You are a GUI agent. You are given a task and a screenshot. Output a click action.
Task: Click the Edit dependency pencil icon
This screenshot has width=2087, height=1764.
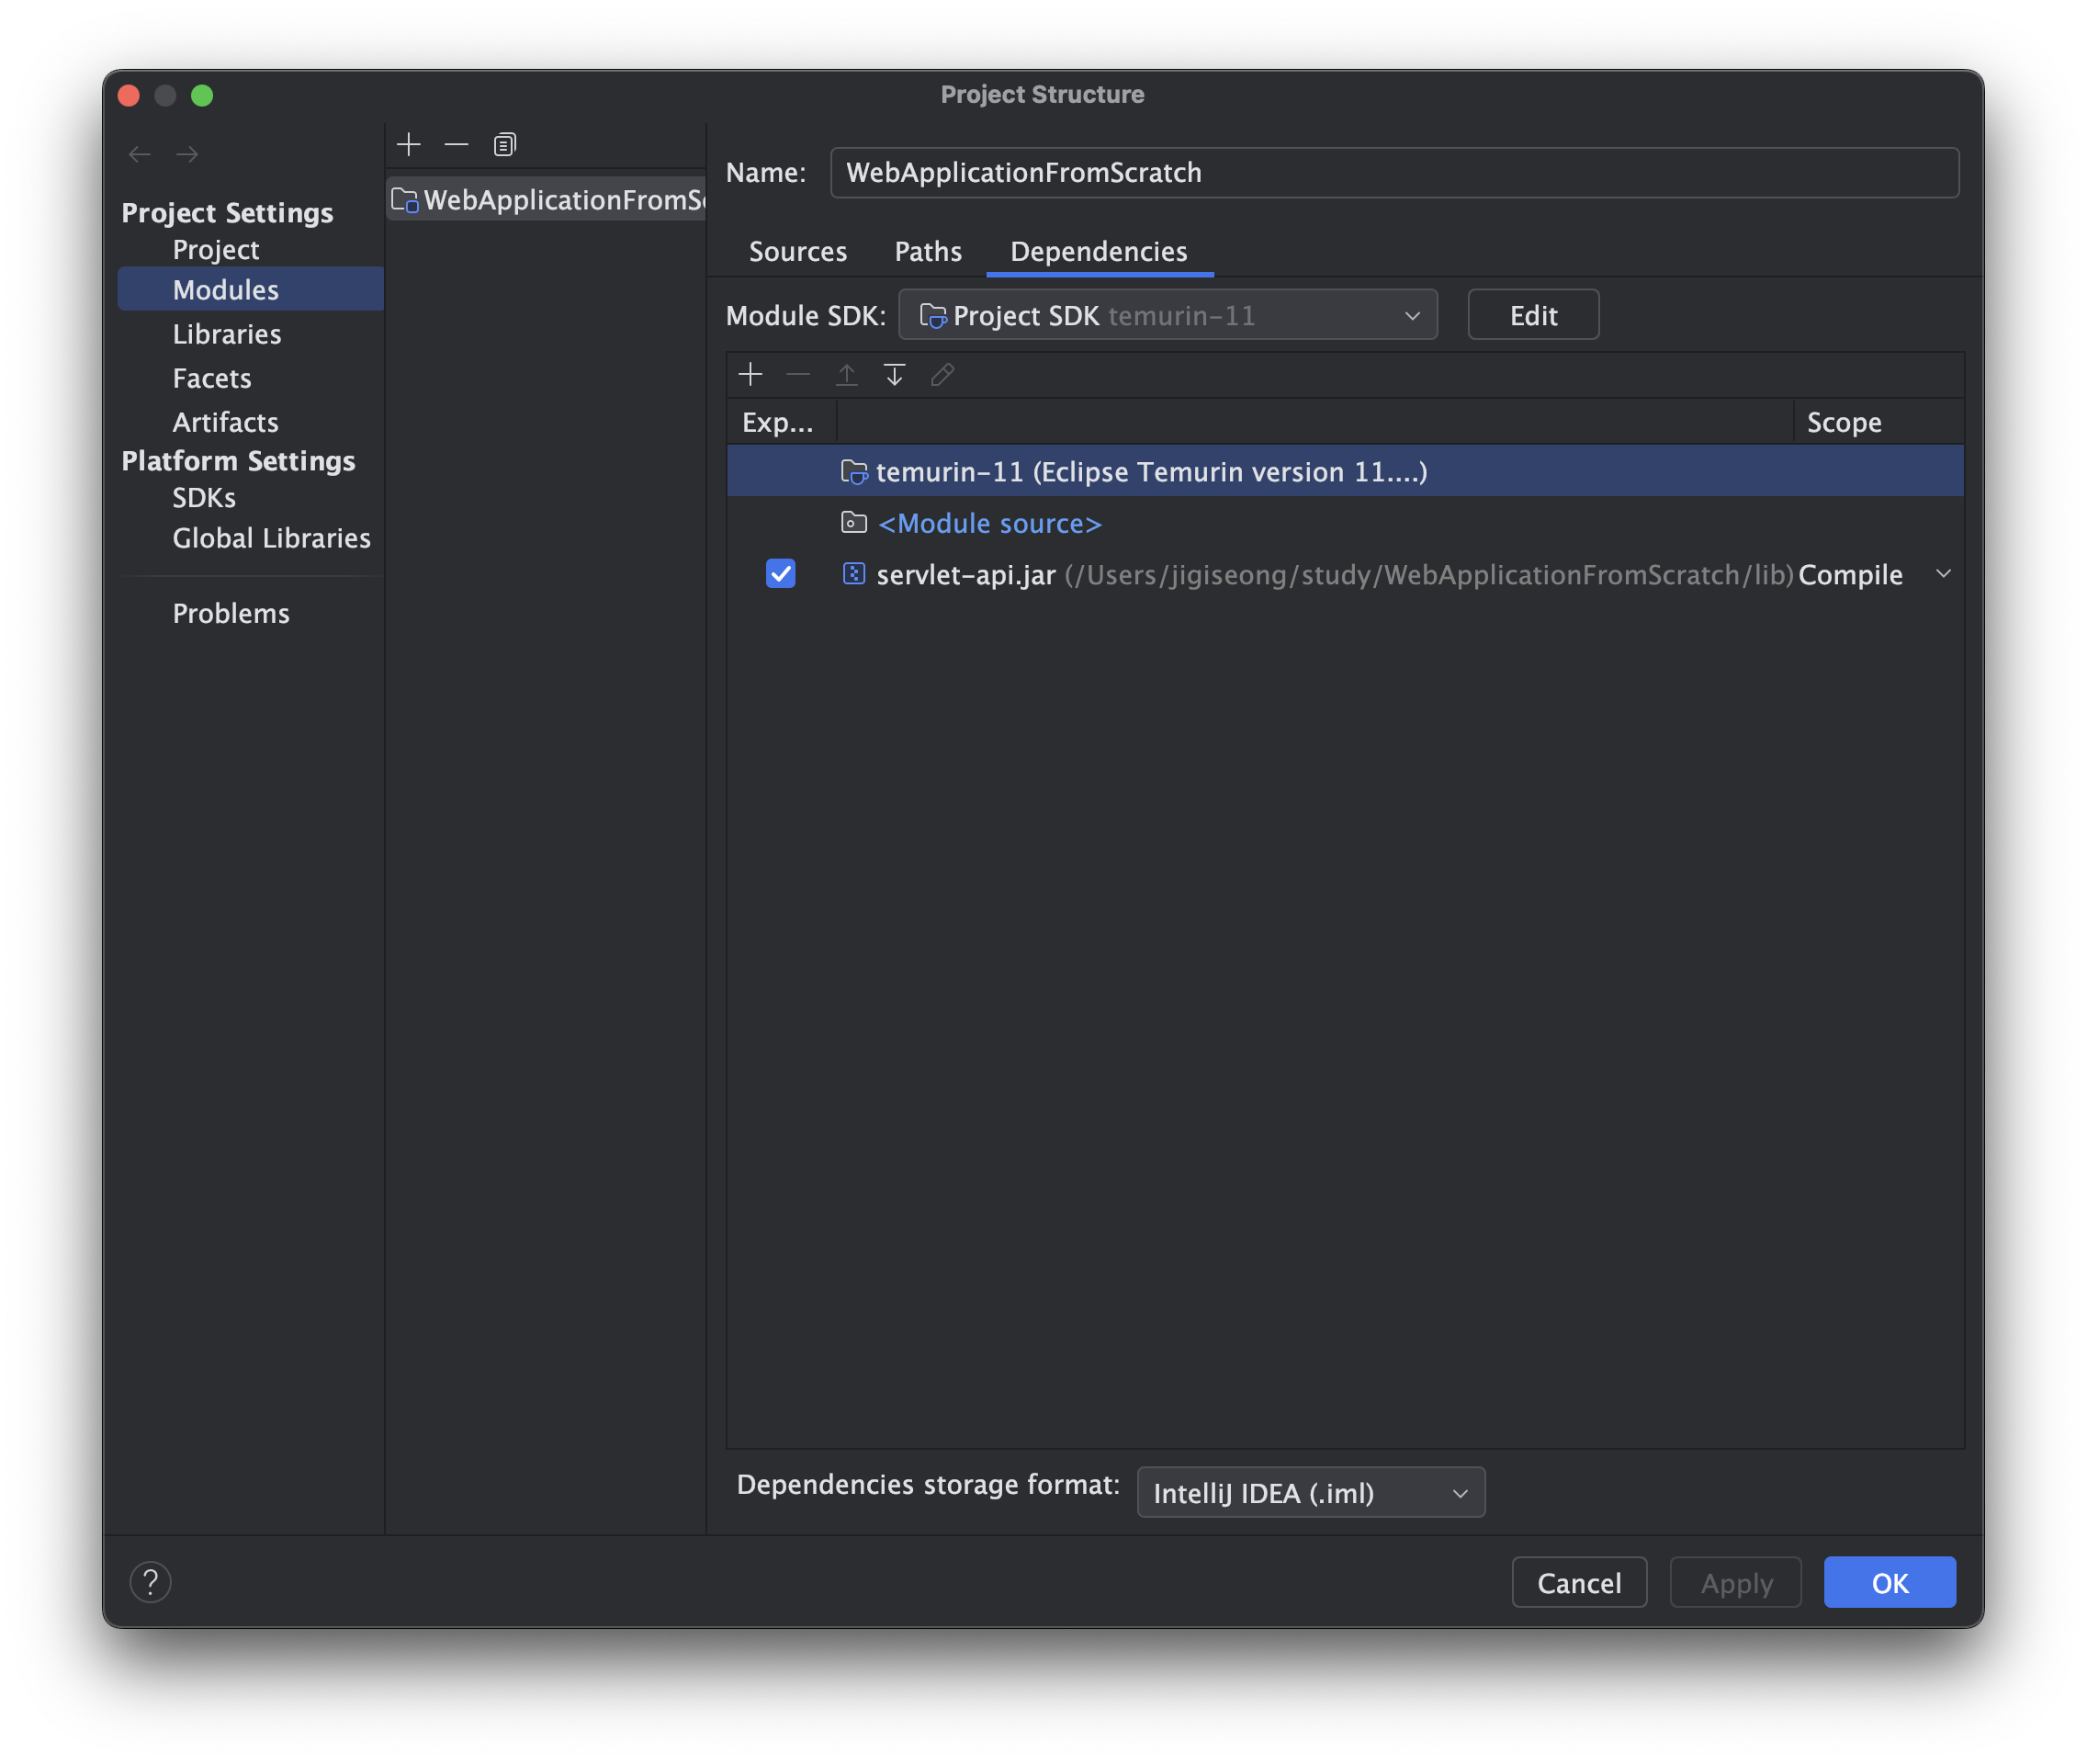point(942,374)
